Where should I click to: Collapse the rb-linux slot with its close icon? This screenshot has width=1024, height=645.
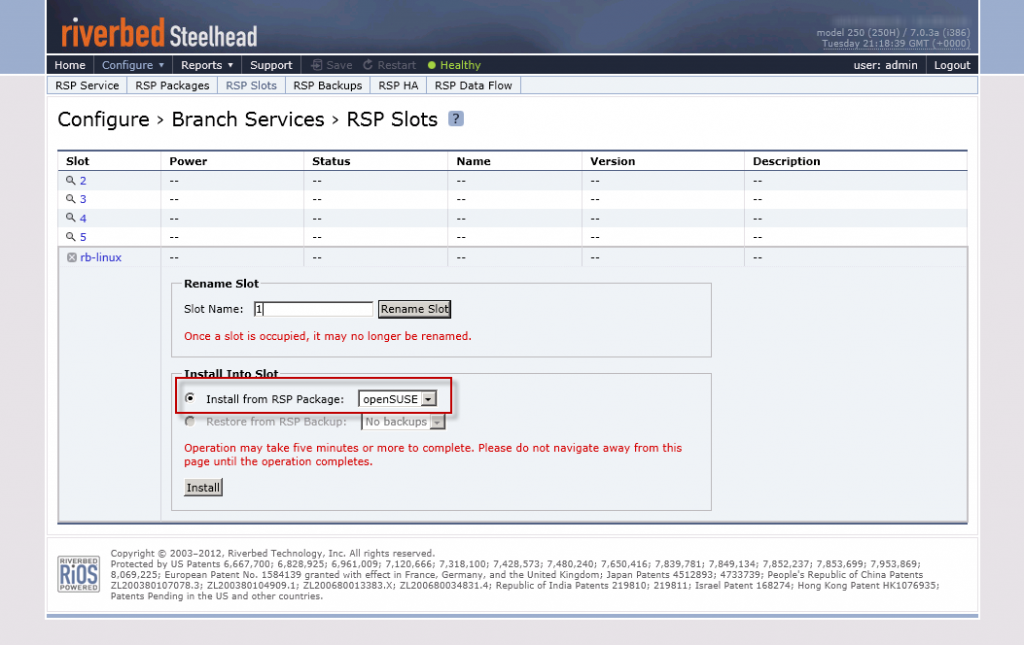point(72,257)
